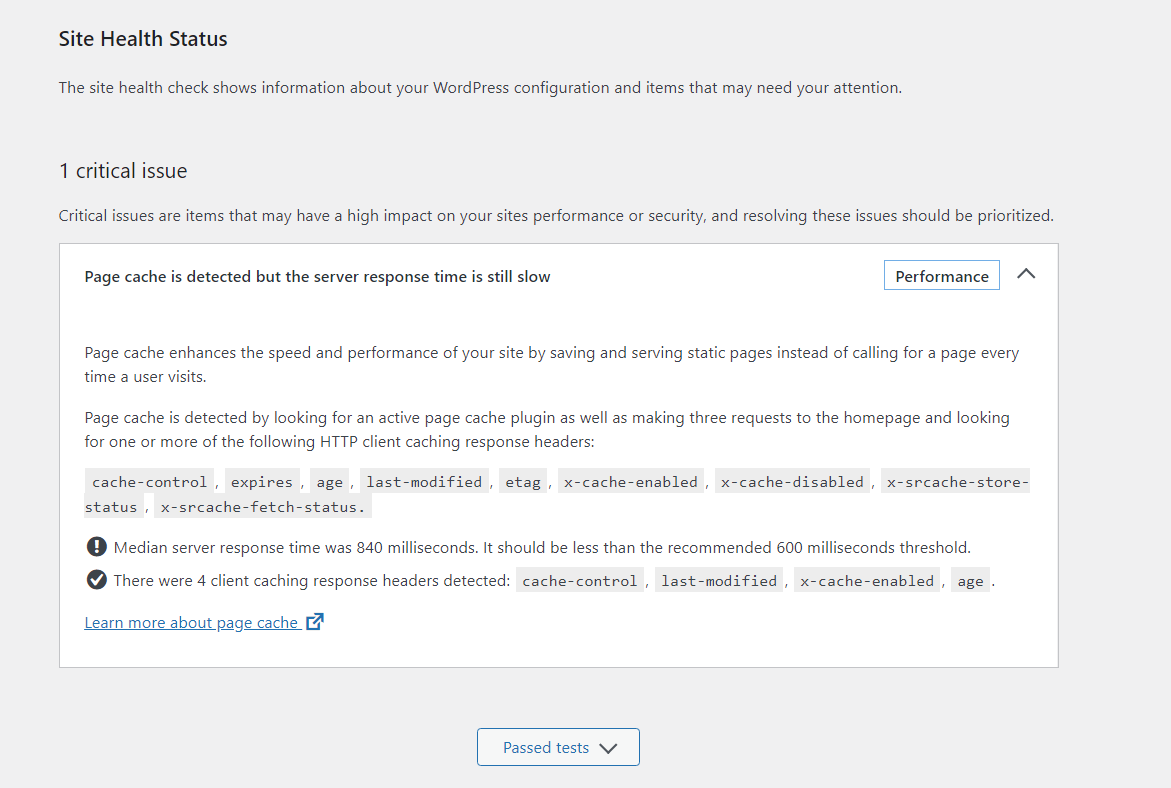Click the down chevron inside Passed tests

[609, 748]
